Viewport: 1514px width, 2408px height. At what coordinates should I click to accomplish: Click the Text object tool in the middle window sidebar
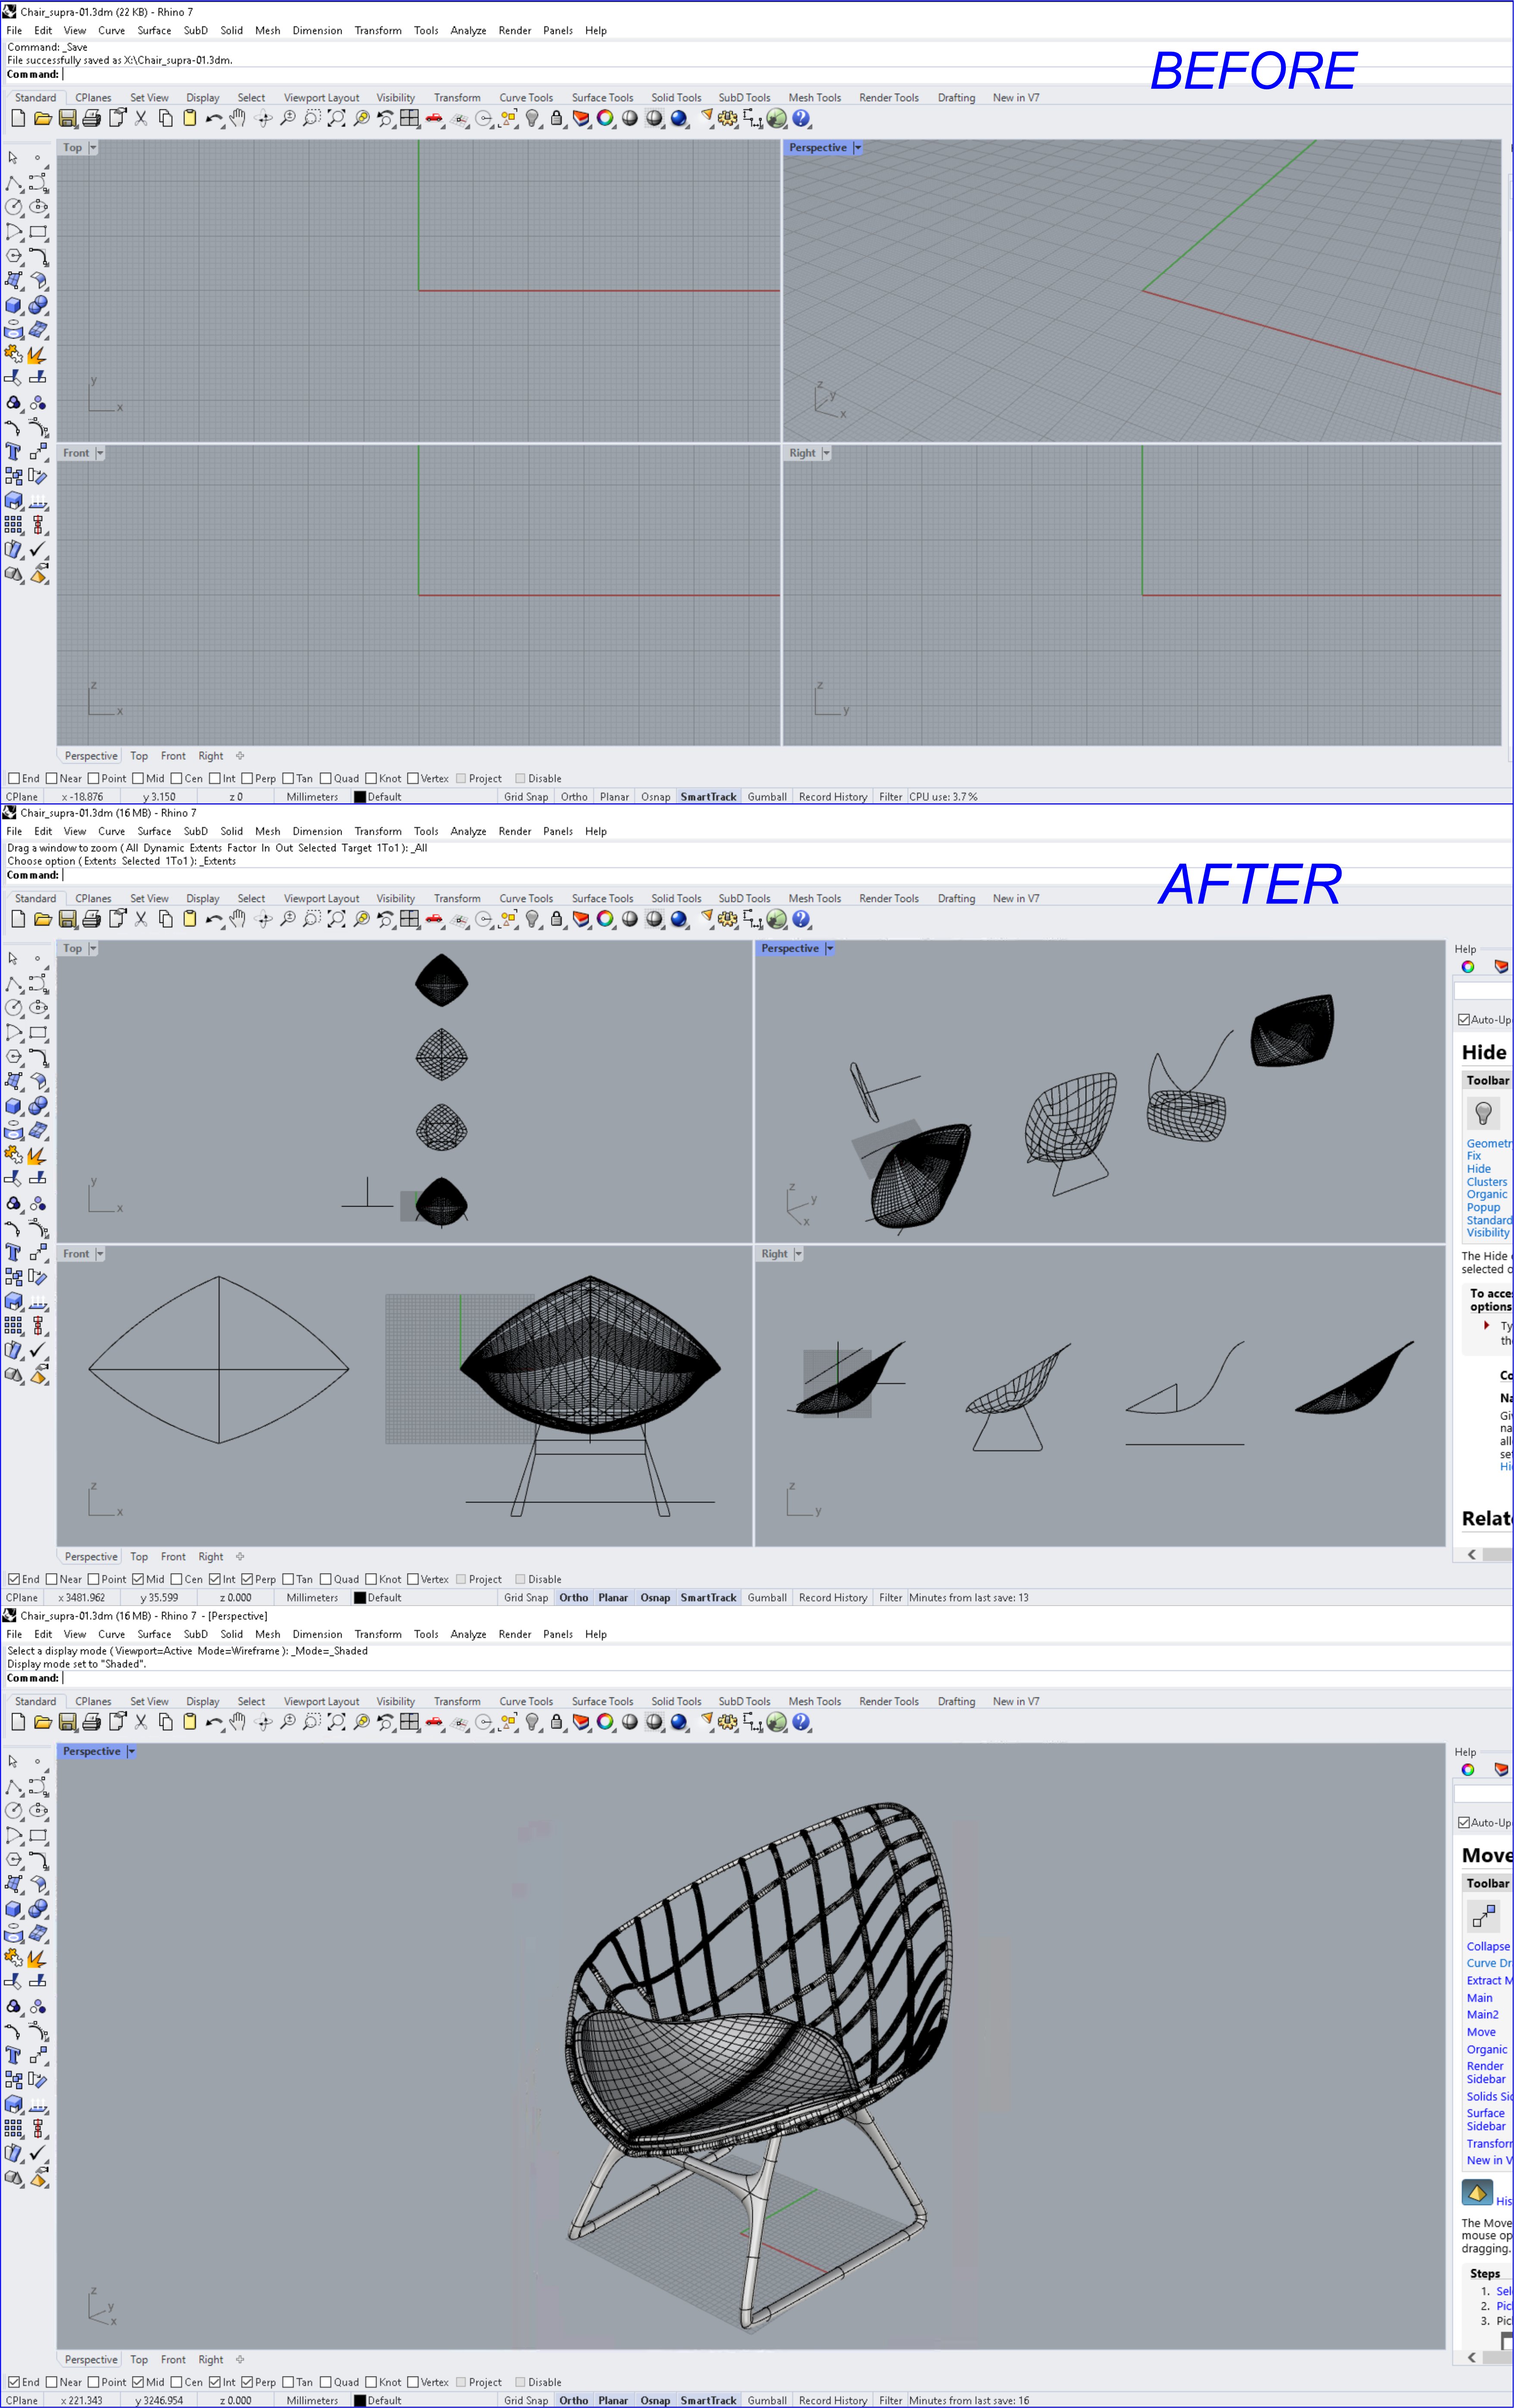coord(14,1252)
